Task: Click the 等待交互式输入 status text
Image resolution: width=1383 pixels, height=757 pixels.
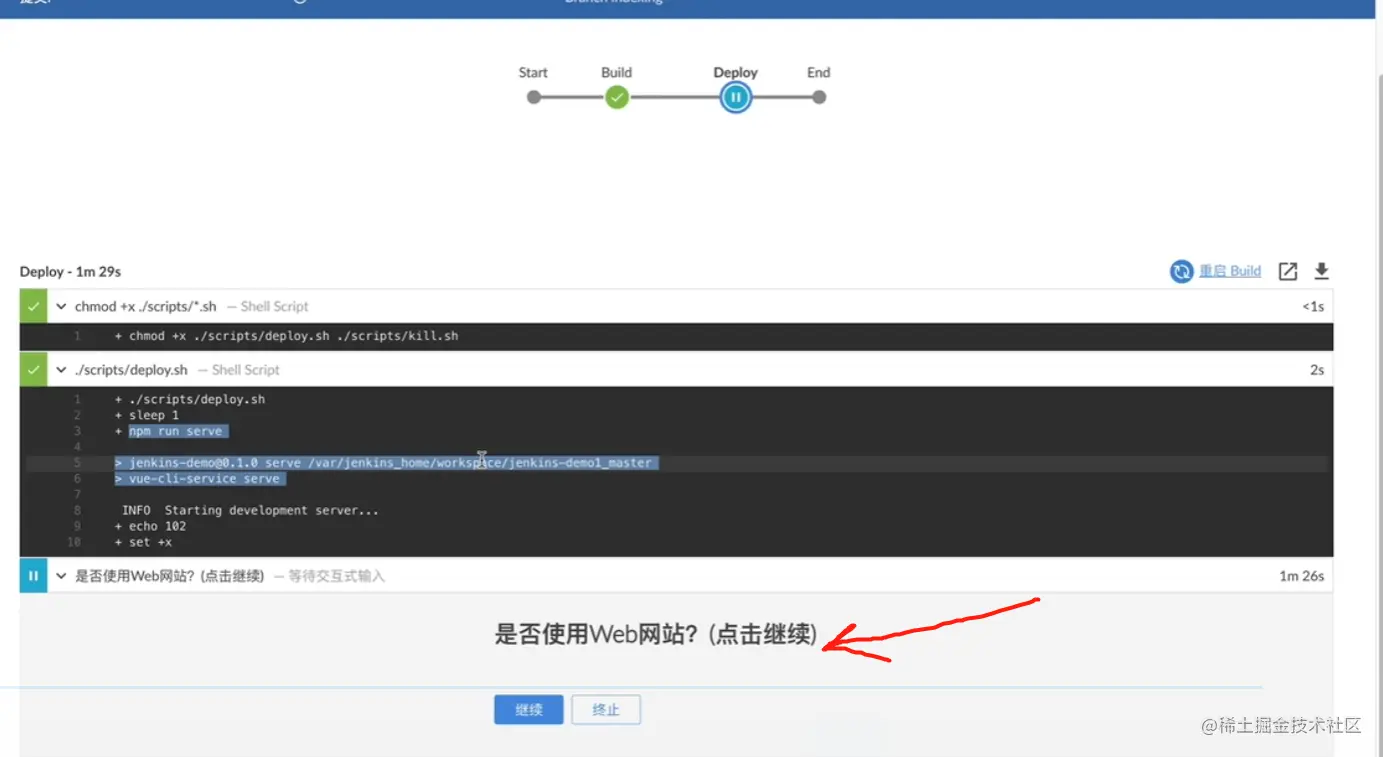Action: tap(336, 576)
